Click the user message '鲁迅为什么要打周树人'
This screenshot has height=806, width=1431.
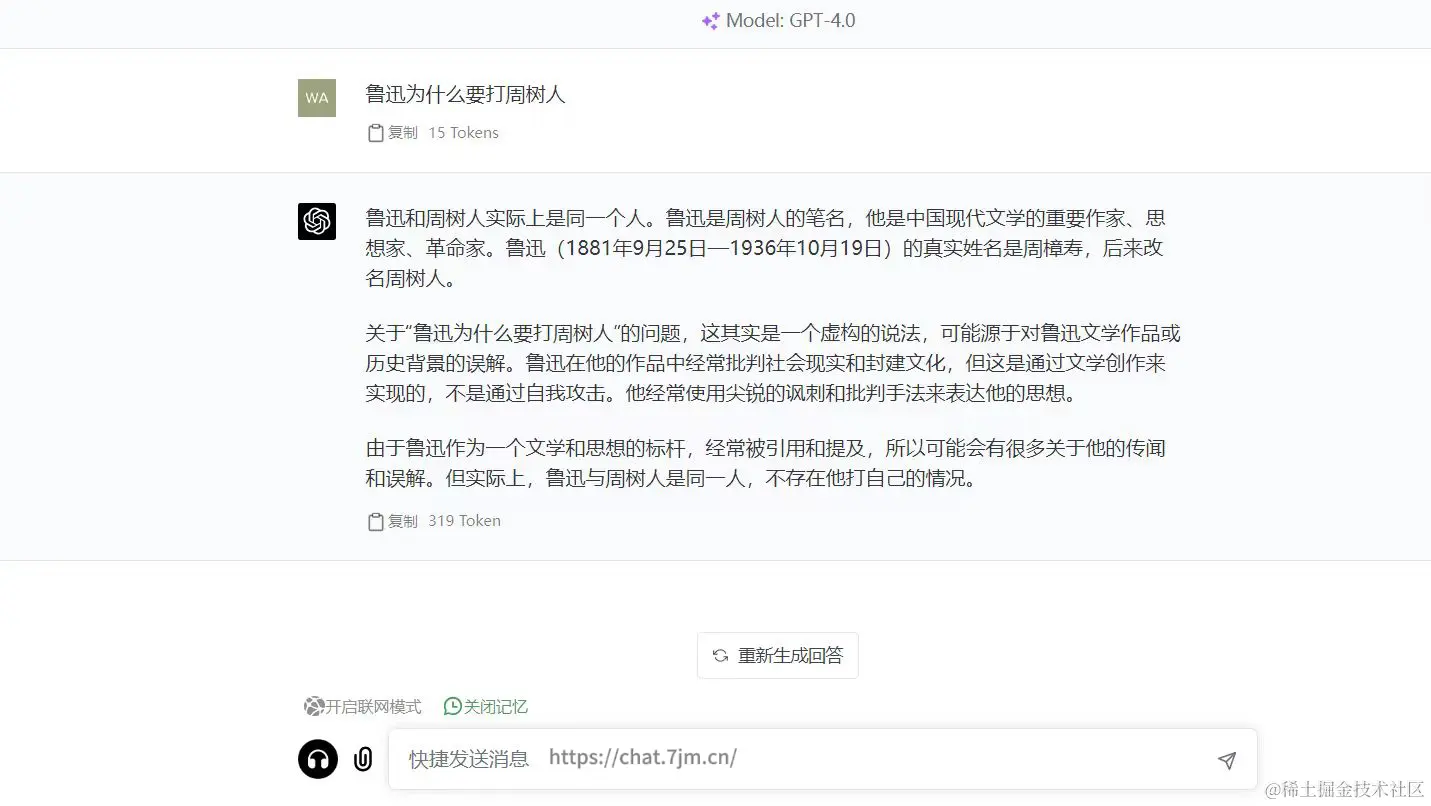point(466,95)
